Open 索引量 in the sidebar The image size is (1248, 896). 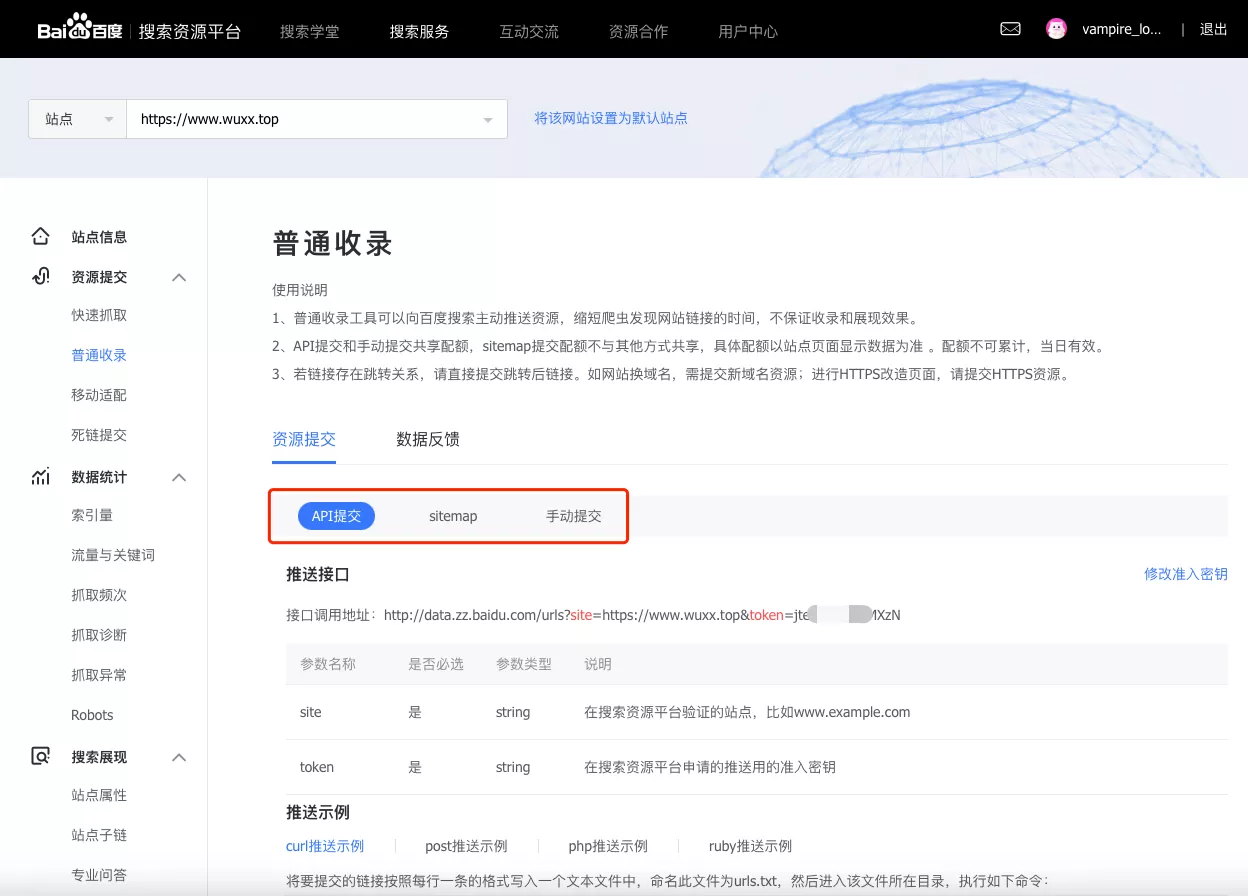pyautogui.click(x=92, y=515)
